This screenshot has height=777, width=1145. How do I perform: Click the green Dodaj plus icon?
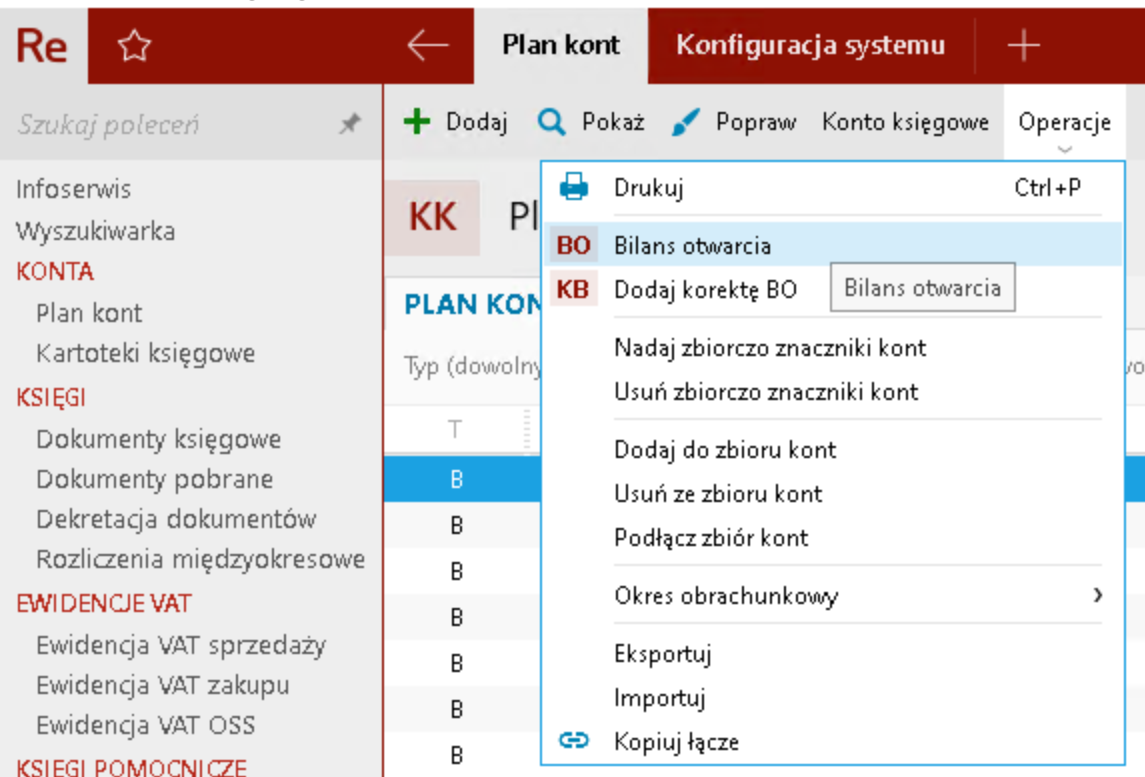point(416,122)
